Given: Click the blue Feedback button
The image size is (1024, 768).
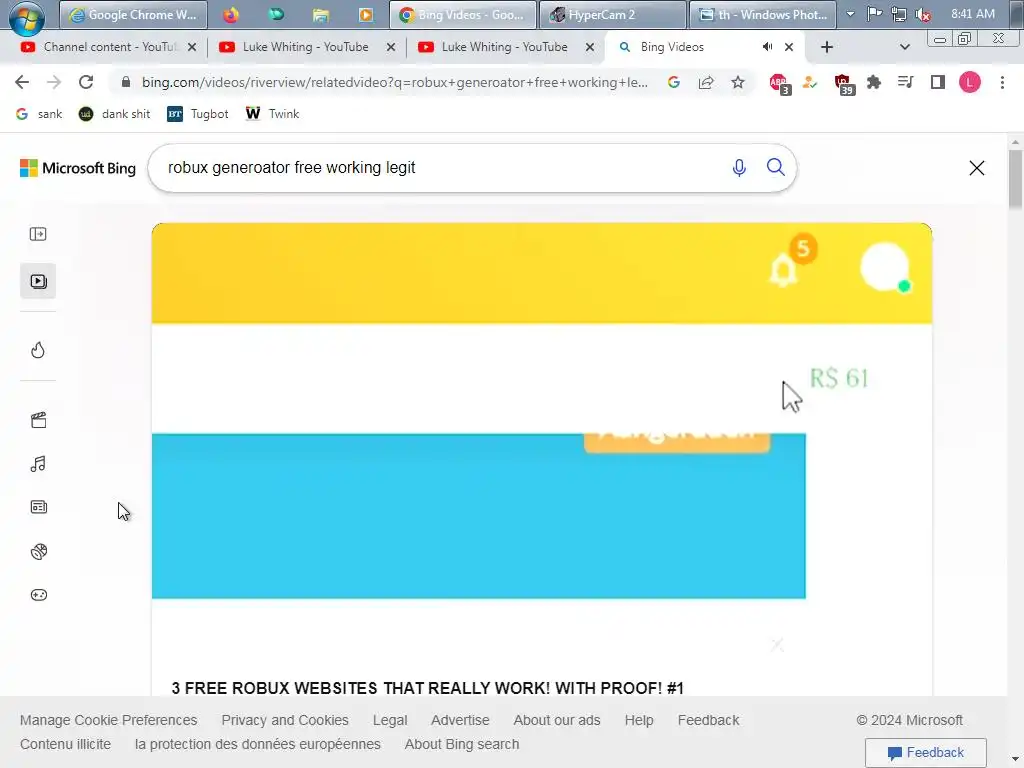Looking at the screenshot, I should coord(925,752).
